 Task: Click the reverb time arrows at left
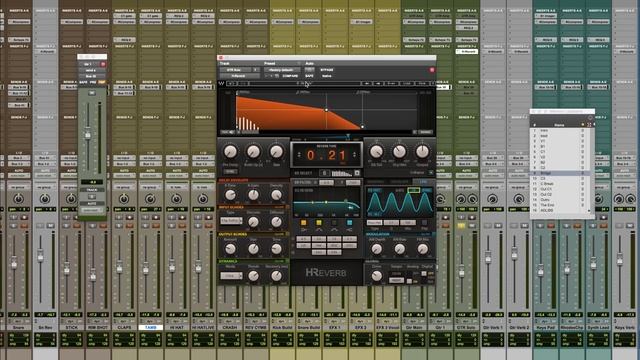(x=299, y=155)
